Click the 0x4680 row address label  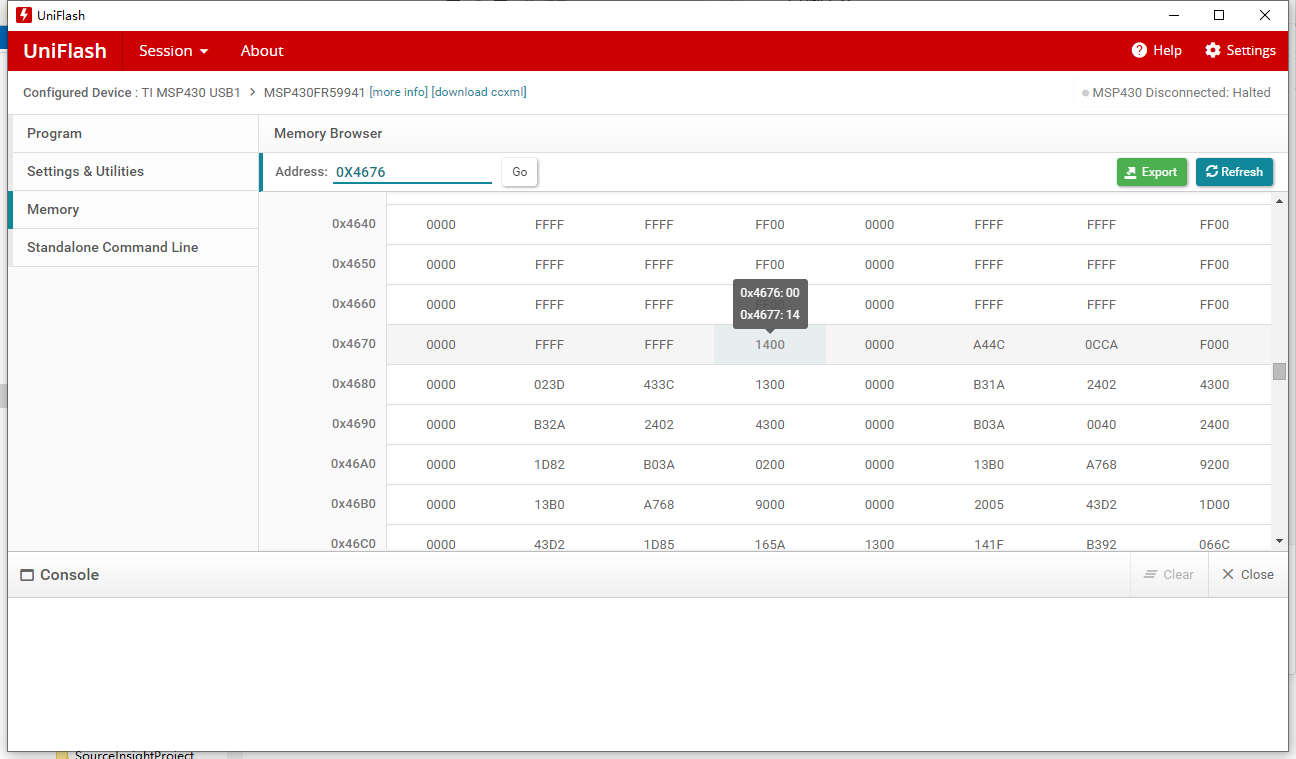pyautogui.click(x=354, y=384)
